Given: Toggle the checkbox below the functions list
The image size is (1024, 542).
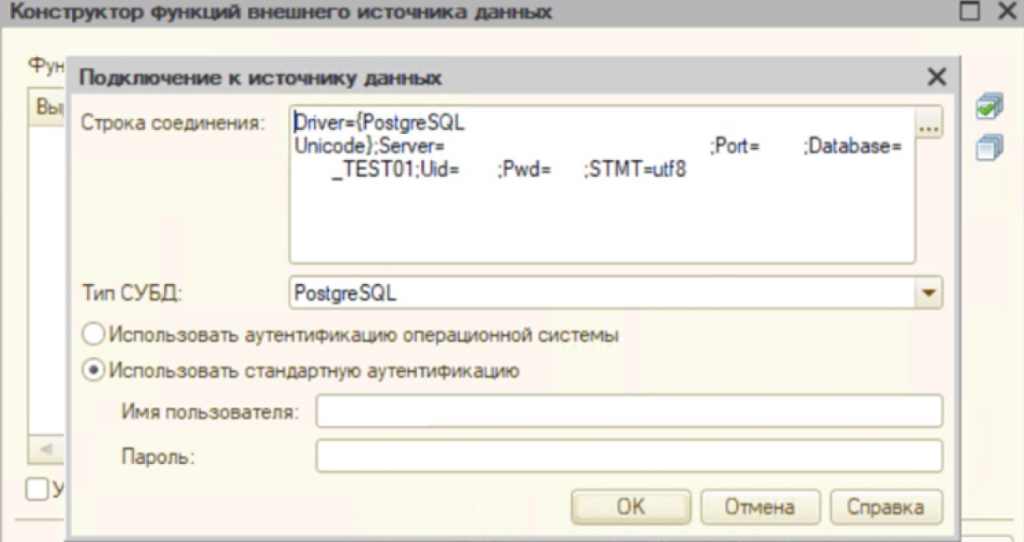Looking at the screenshot, I should pos(37,489).
